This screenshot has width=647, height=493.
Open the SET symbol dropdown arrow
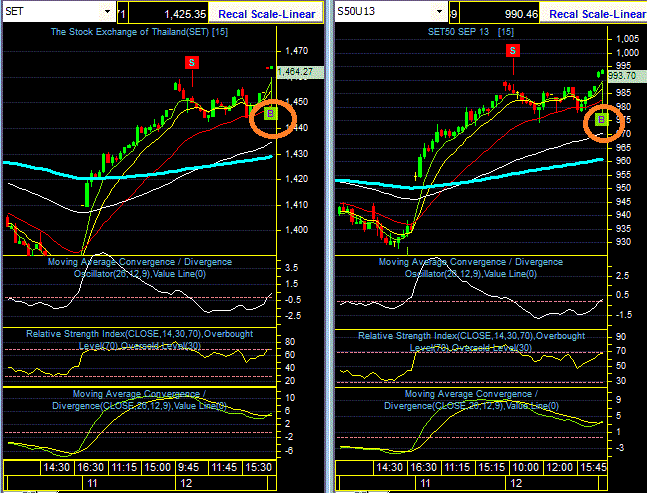pos(108,11)
